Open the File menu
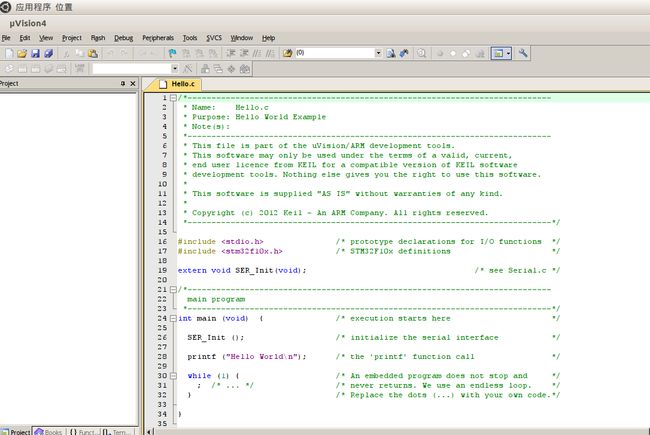This screenshot has width=650, height=435. click(6, 38)
